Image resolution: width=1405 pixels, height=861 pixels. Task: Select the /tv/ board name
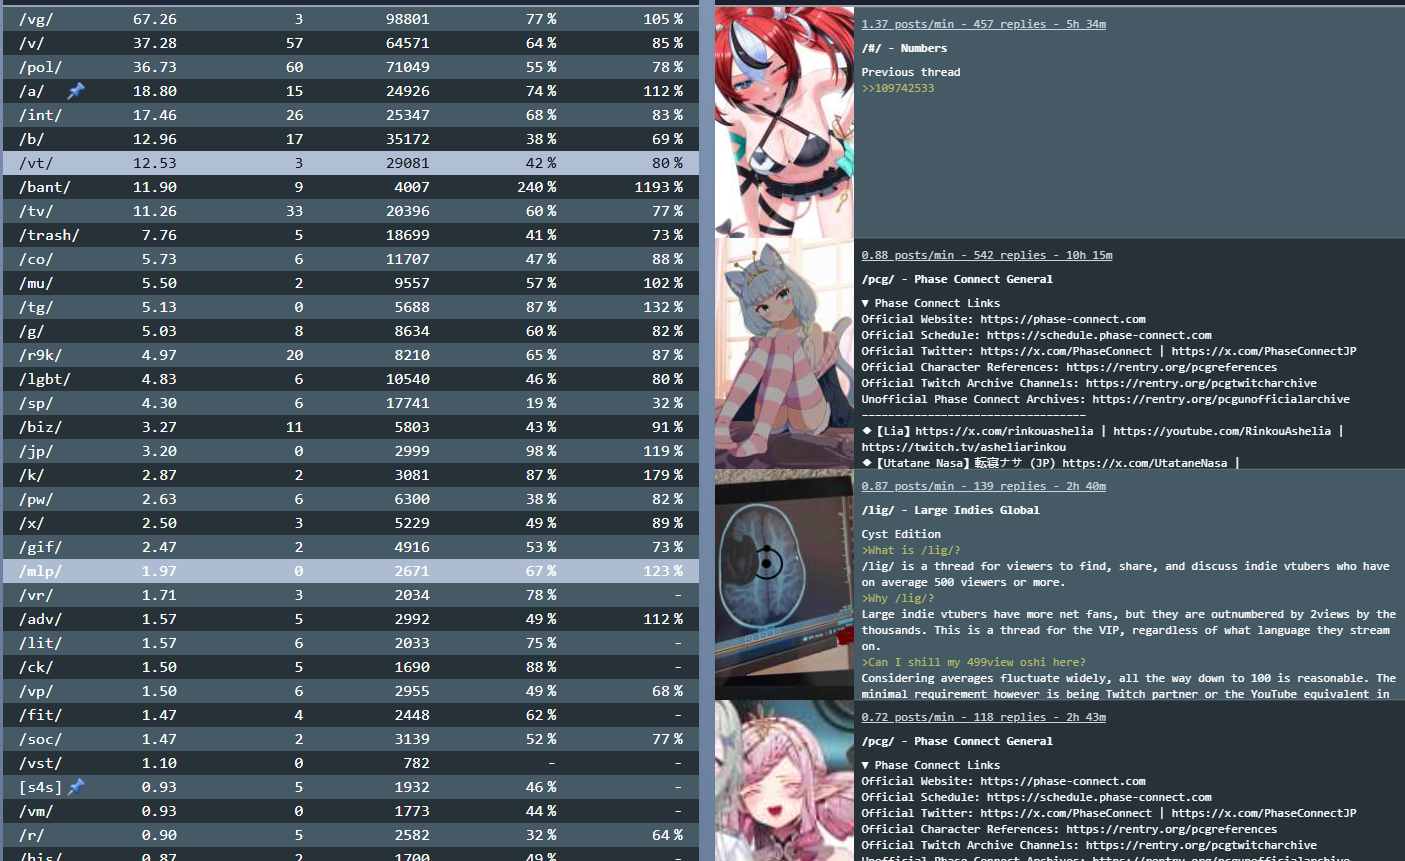click(x=36, y=211)
